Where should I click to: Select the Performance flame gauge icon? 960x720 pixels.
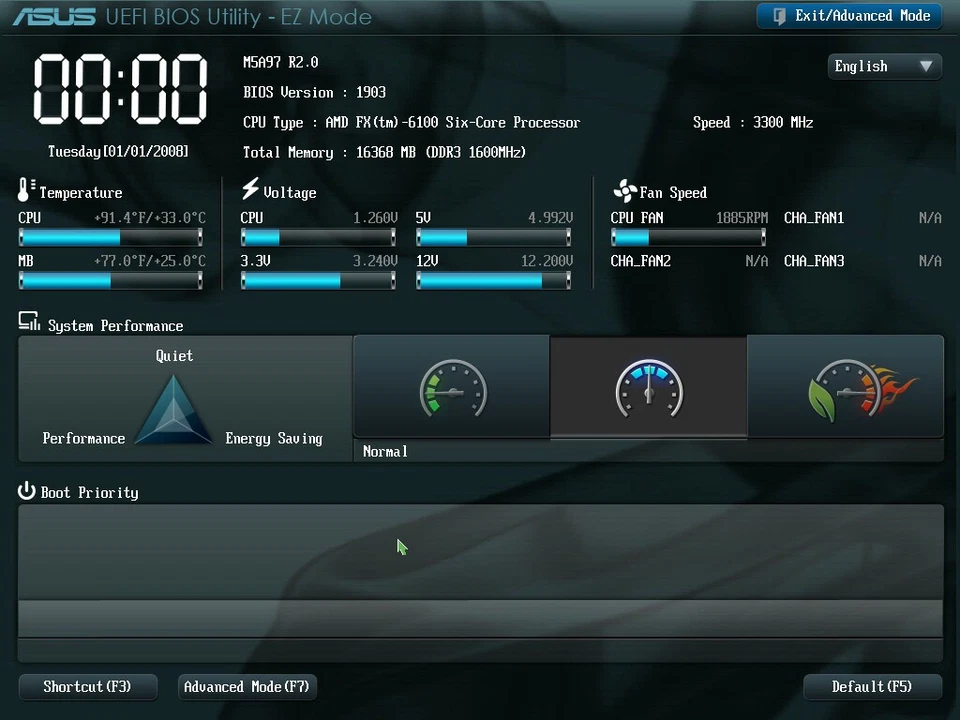[x=845, y=388]
